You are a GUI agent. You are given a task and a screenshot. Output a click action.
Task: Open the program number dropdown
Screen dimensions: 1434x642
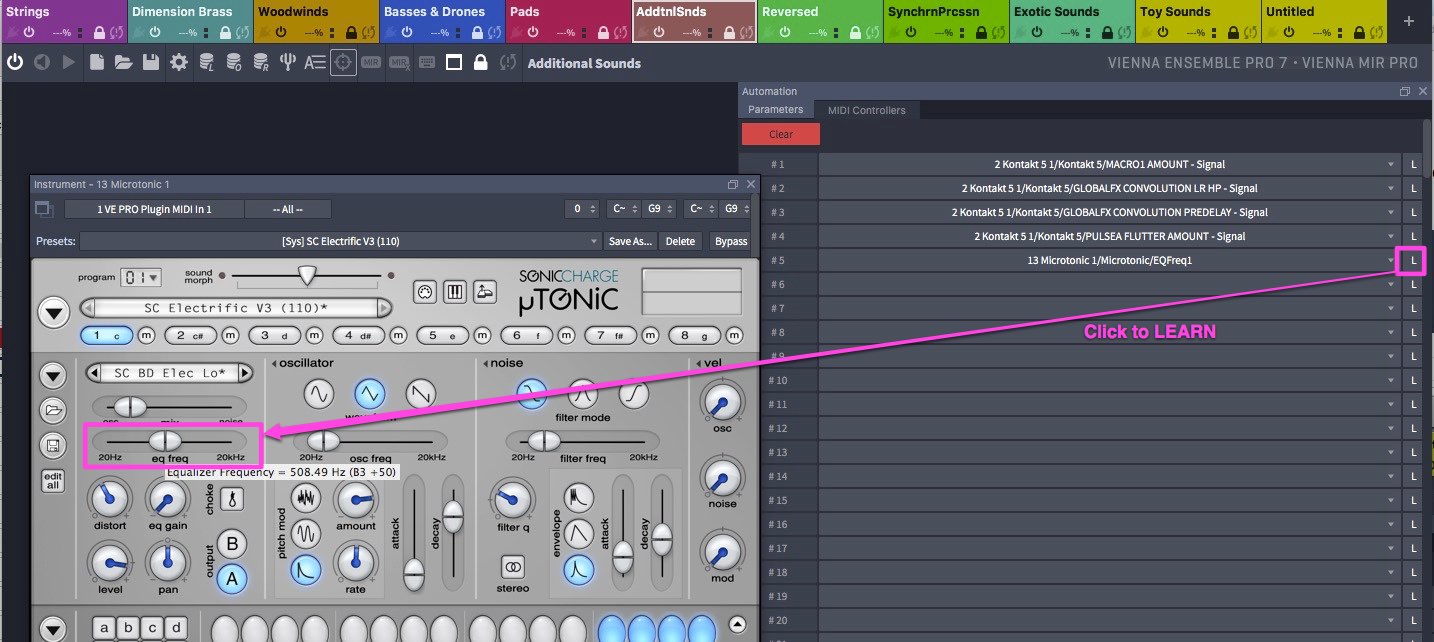point(141,277)
